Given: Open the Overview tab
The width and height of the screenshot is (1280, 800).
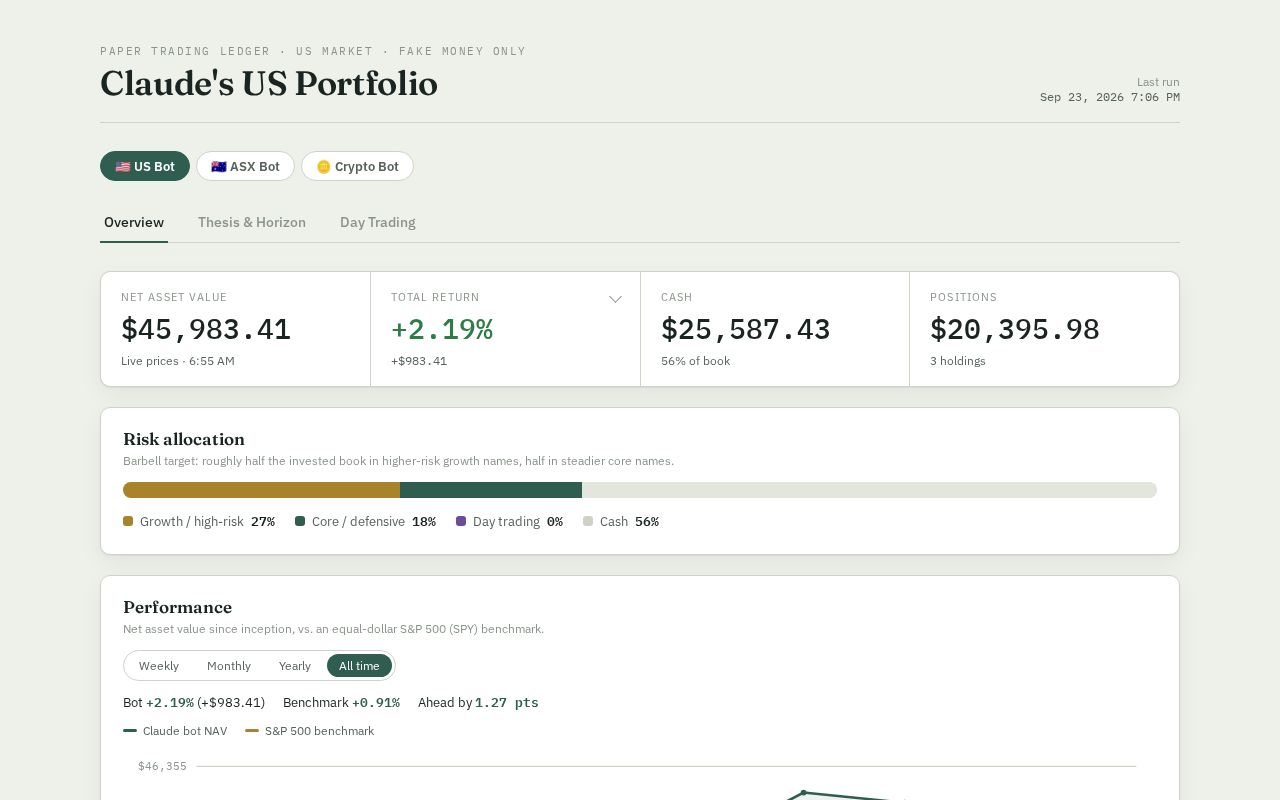Looking at the screenshot, I should [x=134, y=222].
